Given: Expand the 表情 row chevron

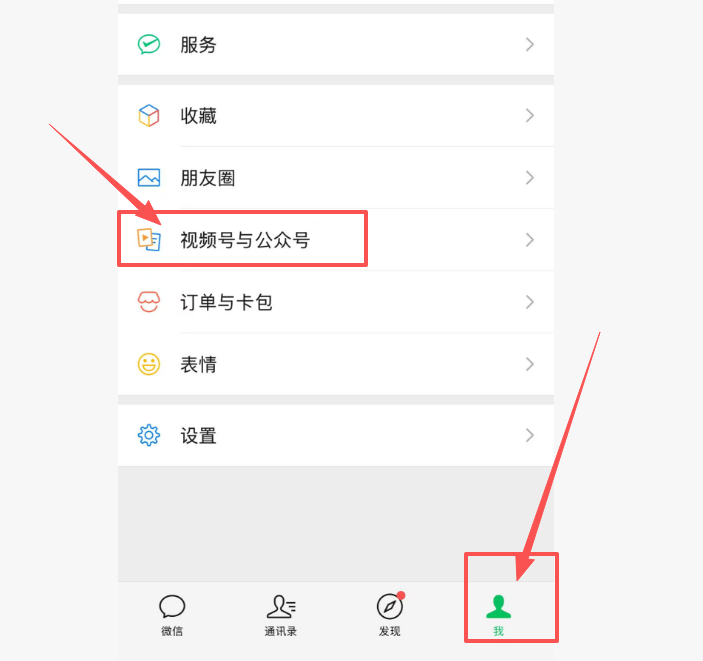Looking at the screenshot, I should 529,364.
